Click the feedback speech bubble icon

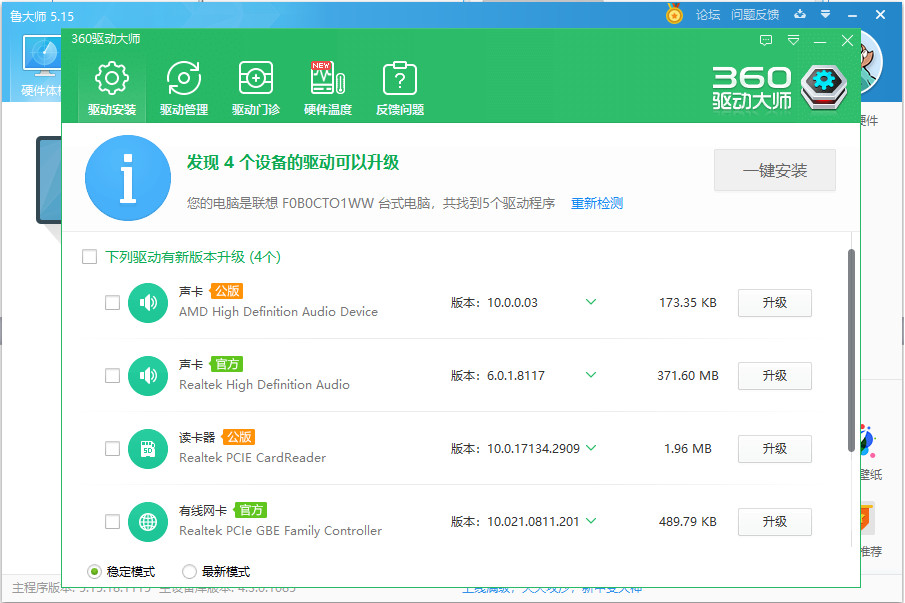pyautogui.click(x=765, y=39)
